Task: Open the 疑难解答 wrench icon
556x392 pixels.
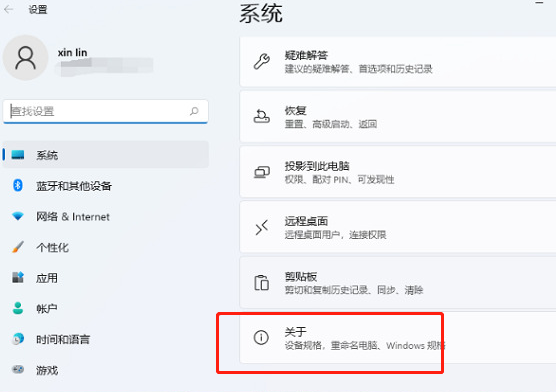Action: pos(262,61)
